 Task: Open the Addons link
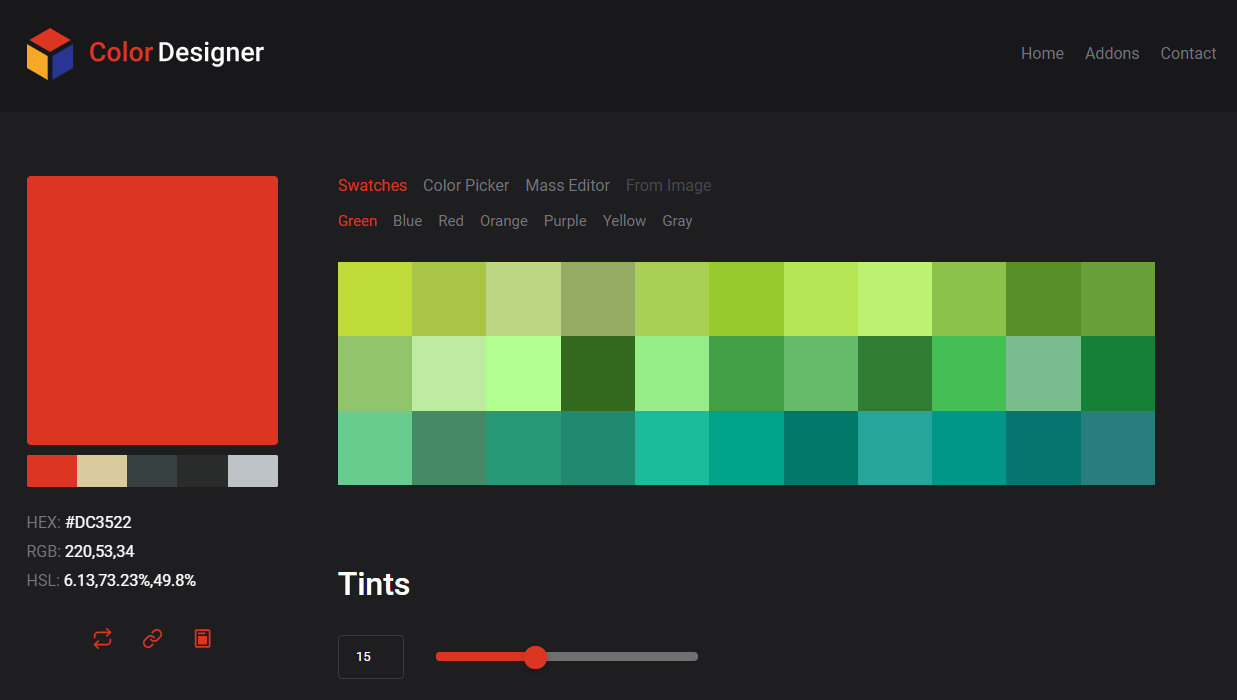coord(1112,54)
